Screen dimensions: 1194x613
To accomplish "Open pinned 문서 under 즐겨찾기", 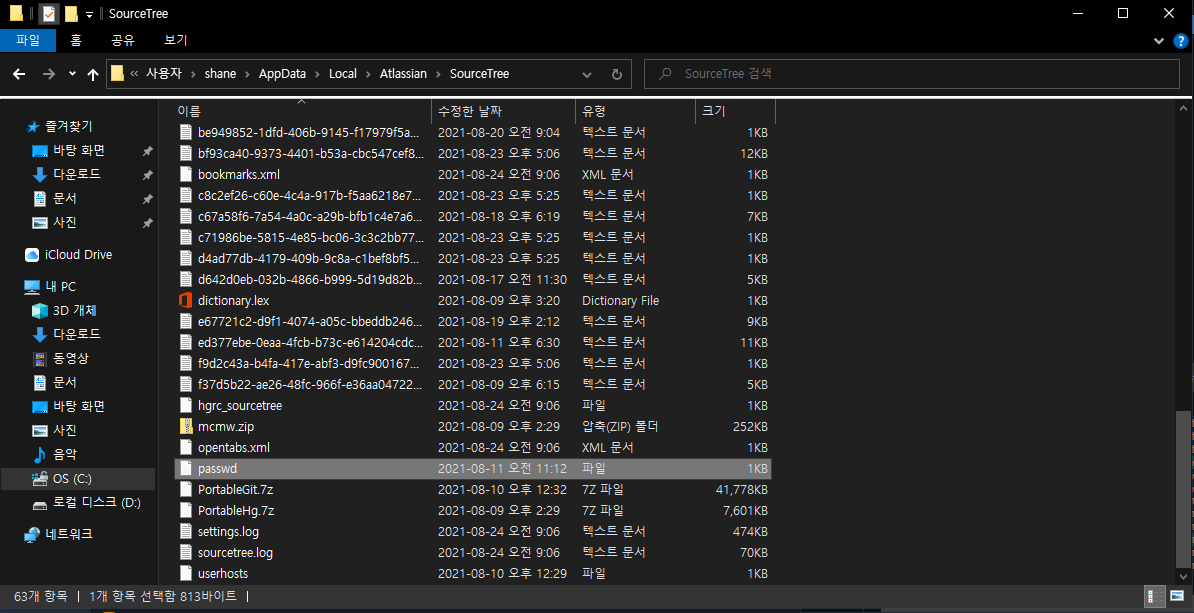I will pos(65,199).
